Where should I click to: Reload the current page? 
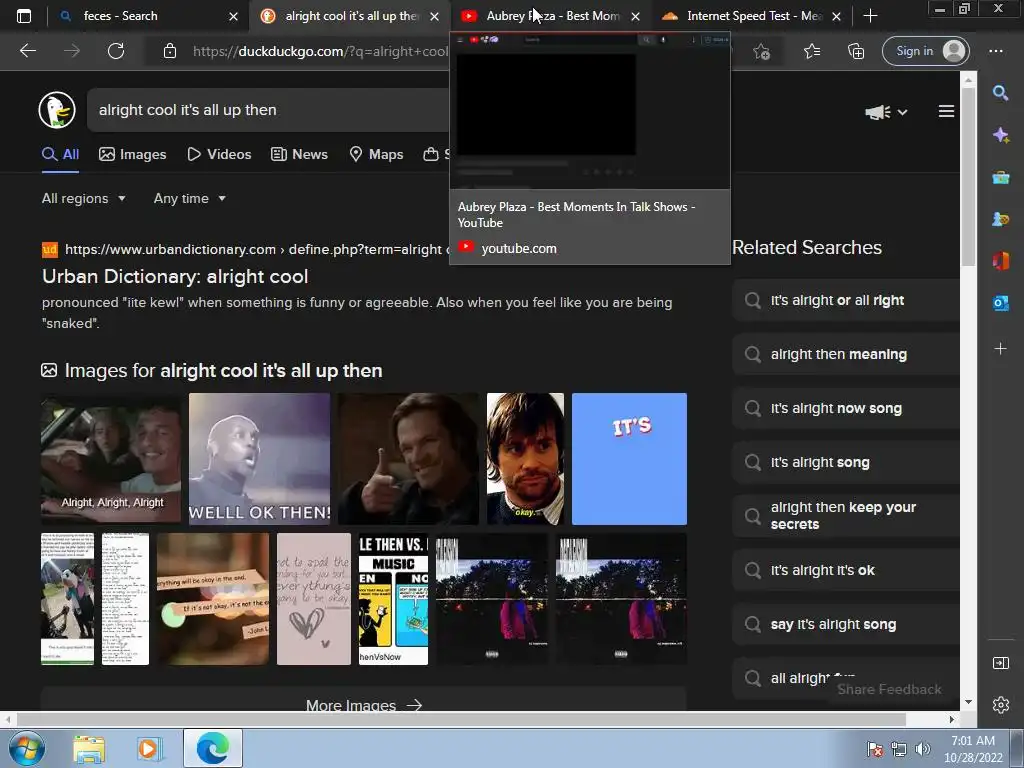[116, 51]
